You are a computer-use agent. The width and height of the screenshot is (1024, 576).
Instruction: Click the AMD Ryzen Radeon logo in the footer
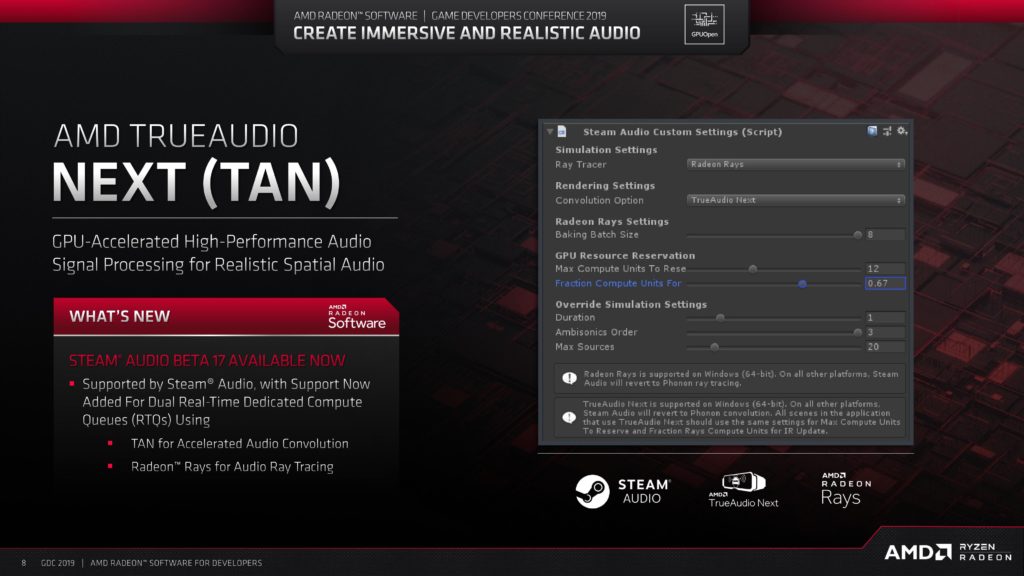[x=948, y=552]
